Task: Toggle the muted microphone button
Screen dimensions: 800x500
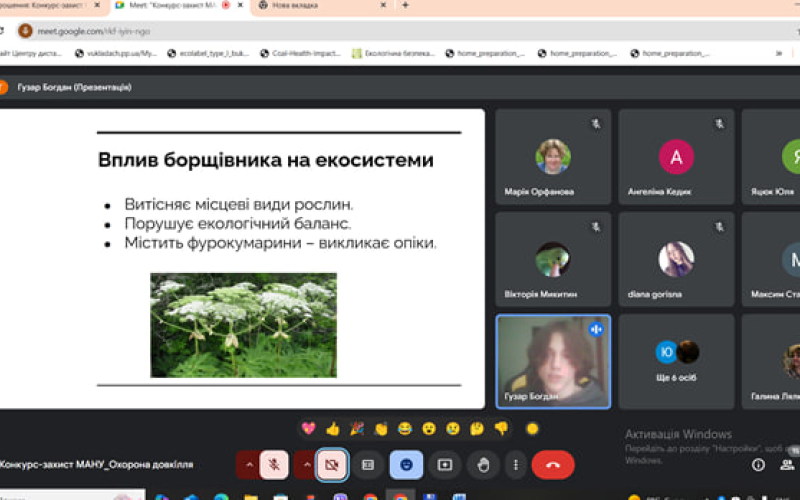Action: [274, 464]
